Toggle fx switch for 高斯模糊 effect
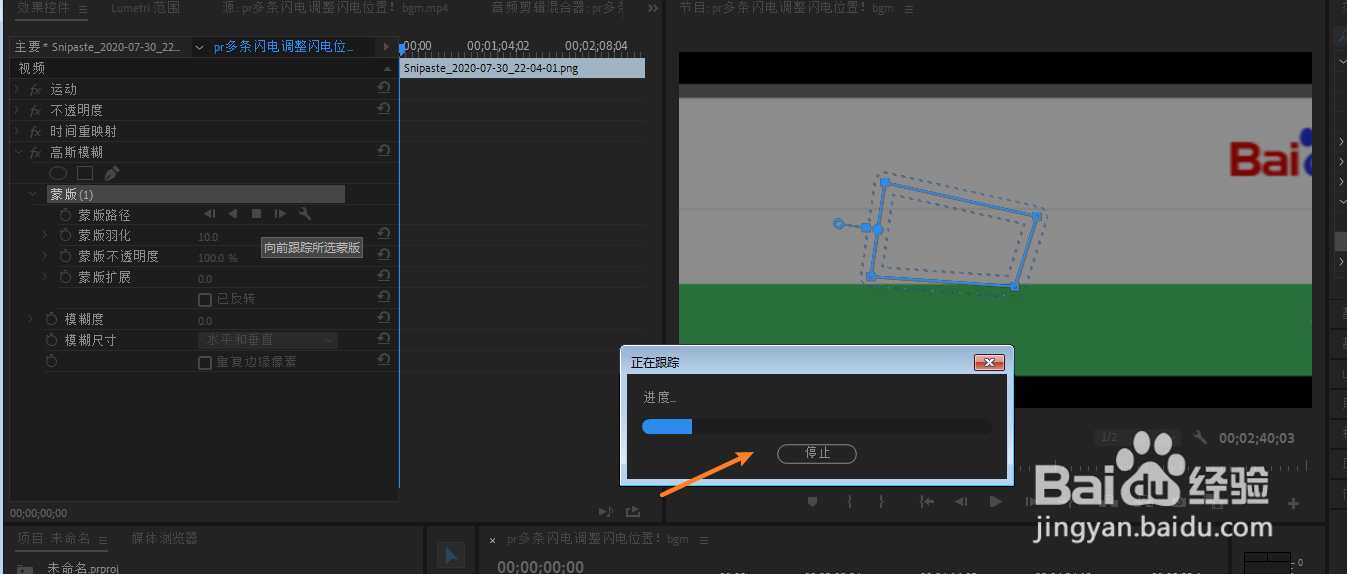This screenshot has width=1347, height=574. (36, 153)
